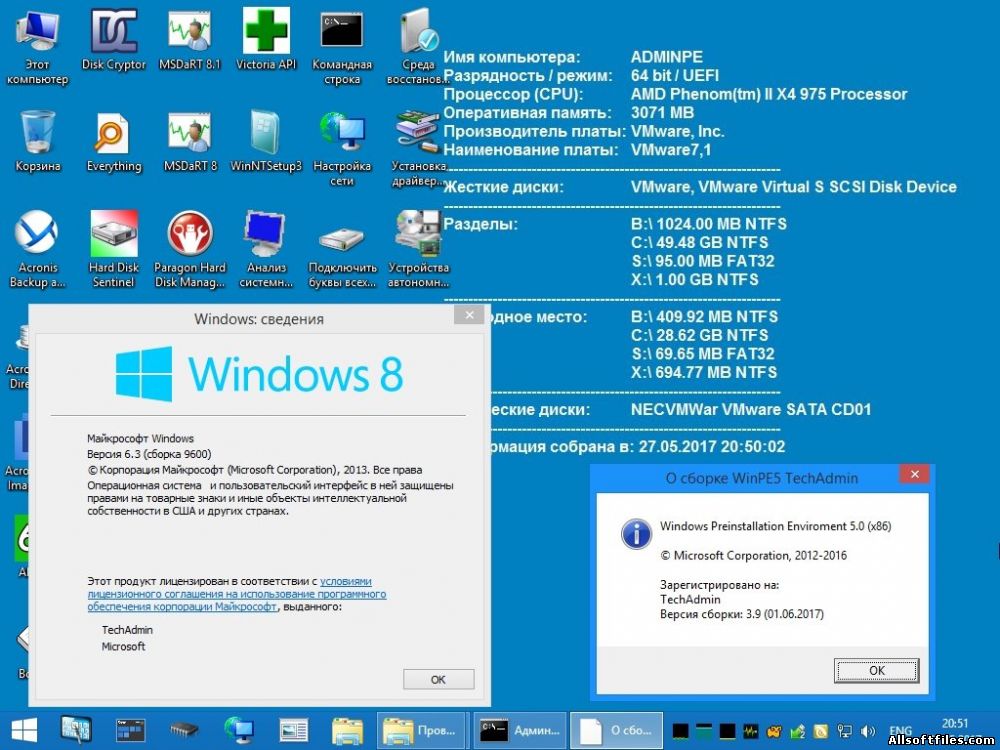The height and width of the screenshot is (750, 1000).
Task: Open Устройства автономные desktop icon
Action: [418, 250]
